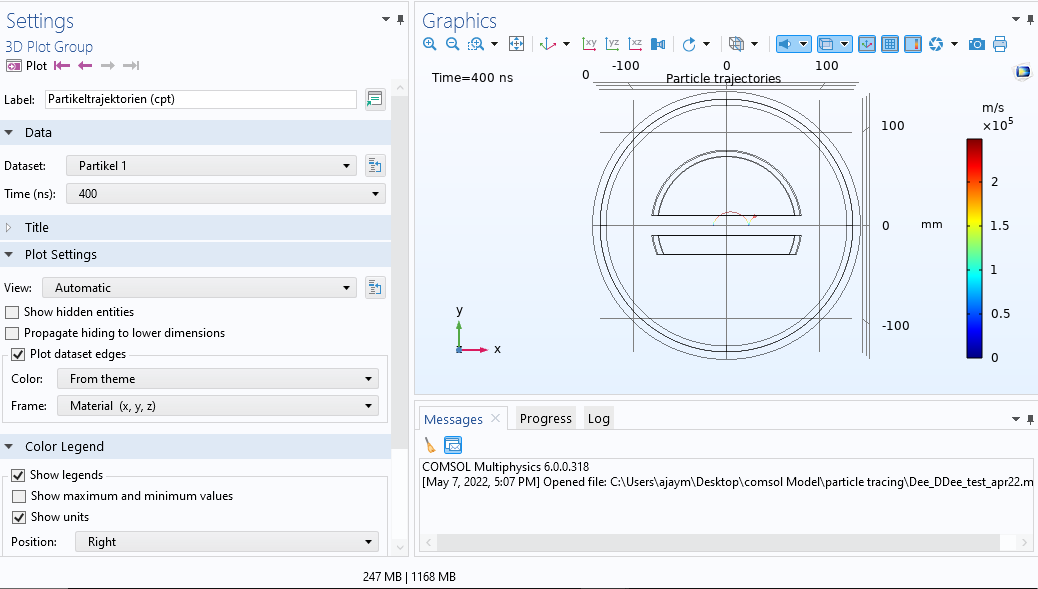Open the Time (ns) dropdown
The width and height of the screenshot is (1038, 589).
pos(225,194)
